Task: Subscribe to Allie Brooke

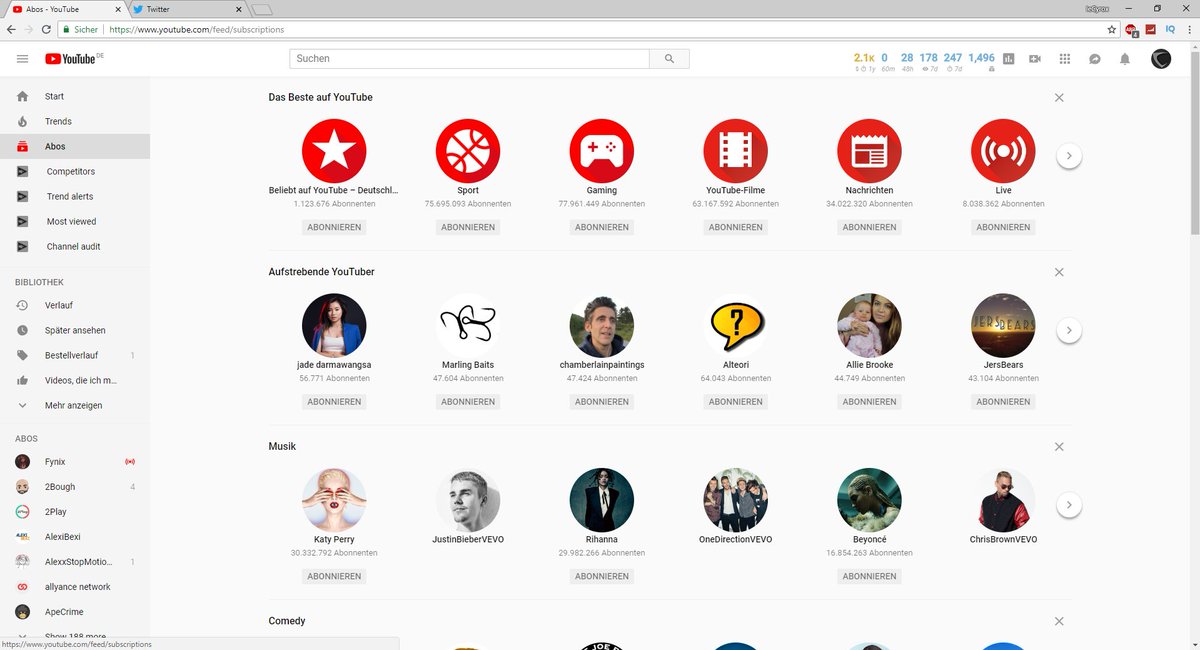Action: tap(869, 402)
